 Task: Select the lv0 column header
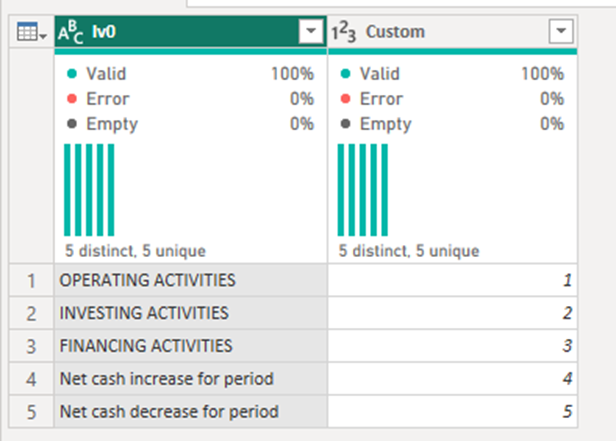(x=180, y=33)
